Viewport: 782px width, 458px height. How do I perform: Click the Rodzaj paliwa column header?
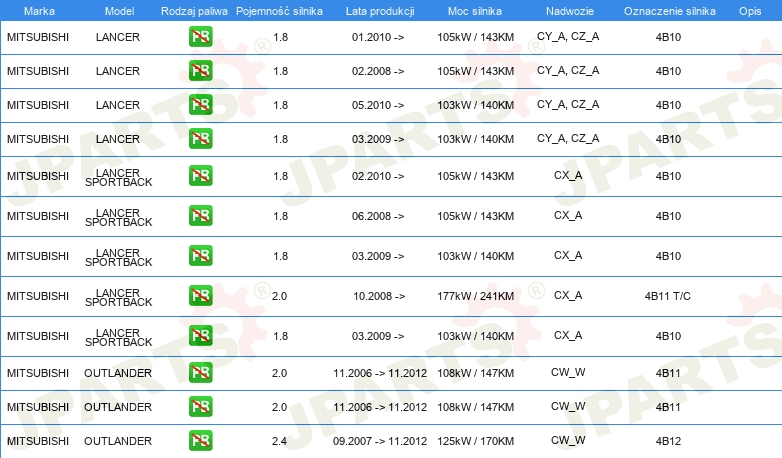pos(194,11)
